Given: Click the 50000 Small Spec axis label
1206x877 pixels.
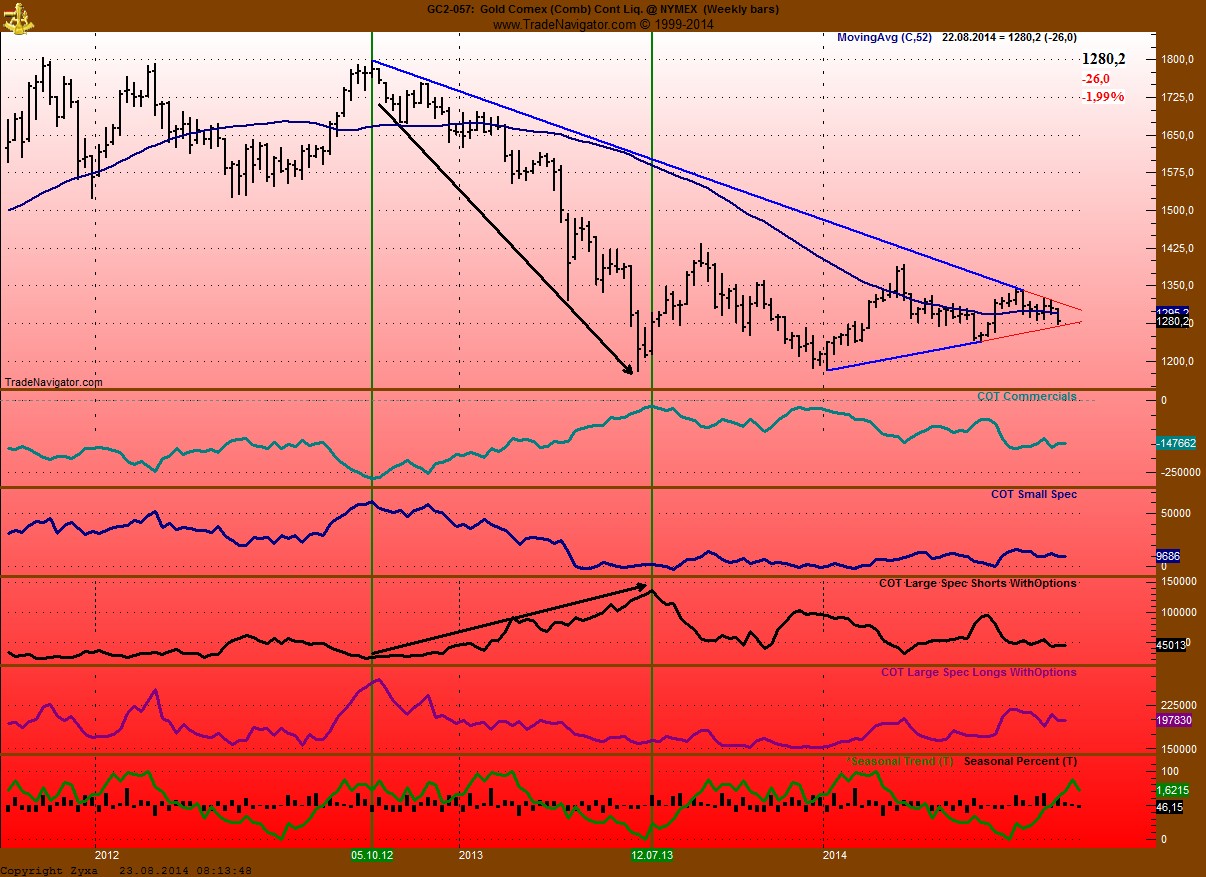Looking at the screenshot, I should [x=1176, y=513].
